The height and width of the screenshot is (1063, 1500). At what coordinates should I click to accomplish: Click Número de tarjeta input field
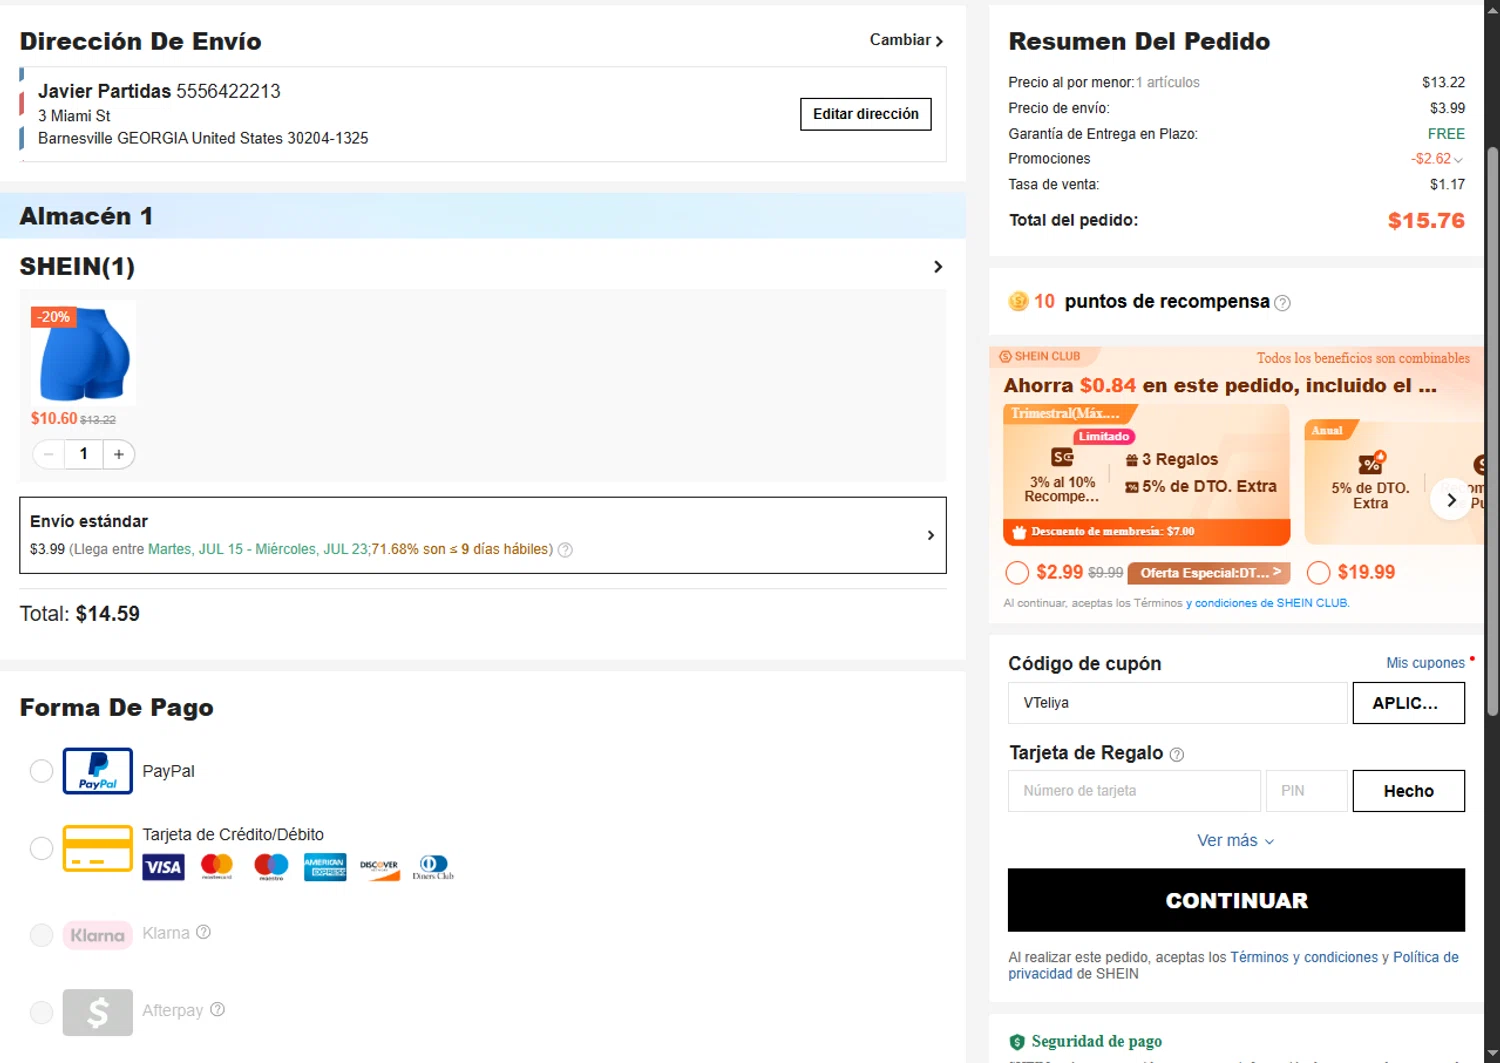1134,791
